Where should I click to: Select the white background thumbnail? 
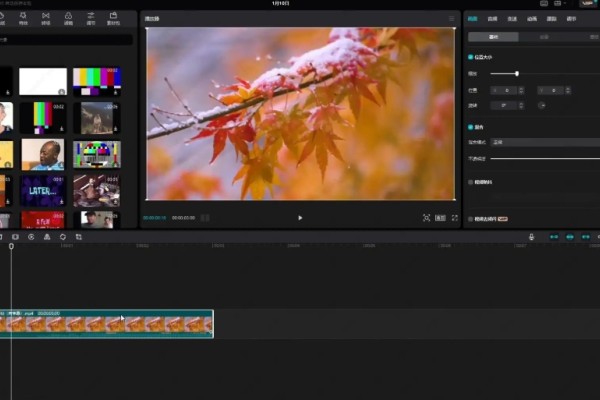point(43,82)
